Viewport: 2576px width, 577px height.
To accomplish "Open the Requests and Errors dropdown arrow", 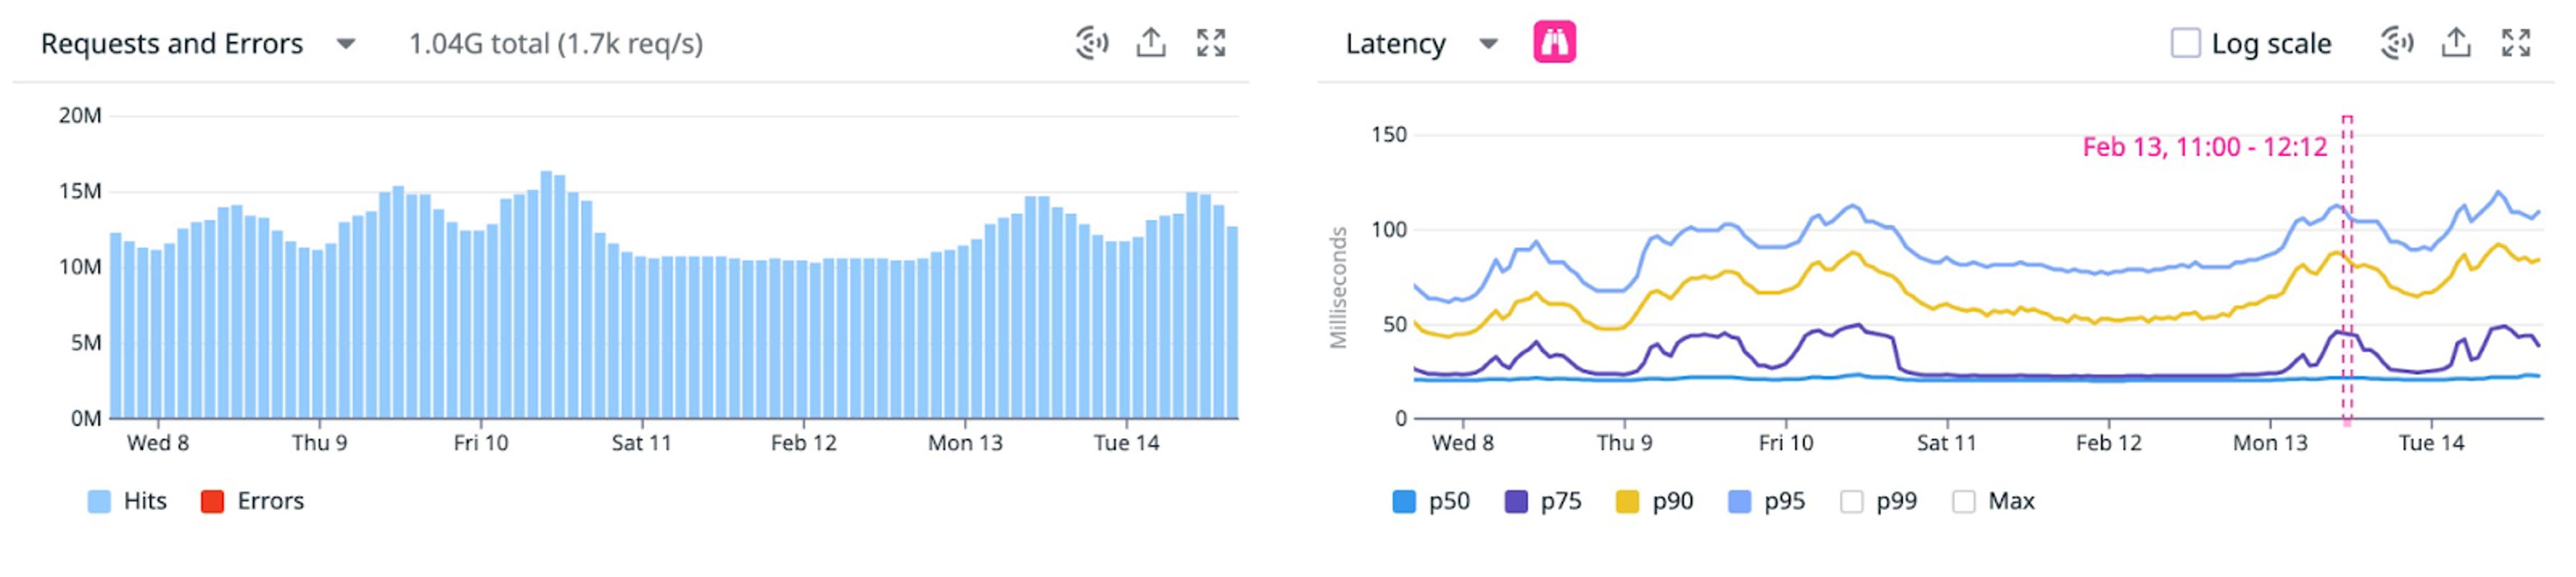I will 346,44.
